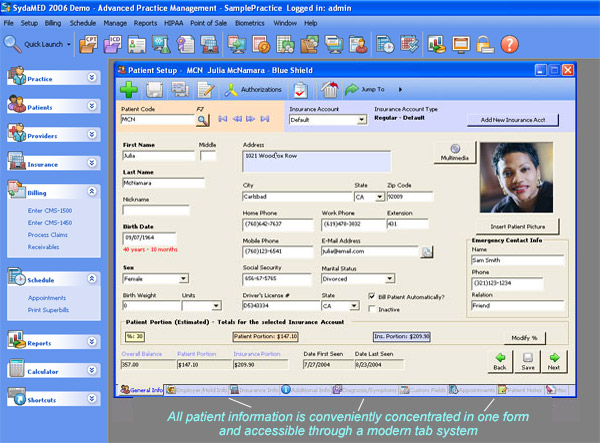The image size is (600, 443).
Task: Click the trash can delete icon
Action: click(329, 90)
